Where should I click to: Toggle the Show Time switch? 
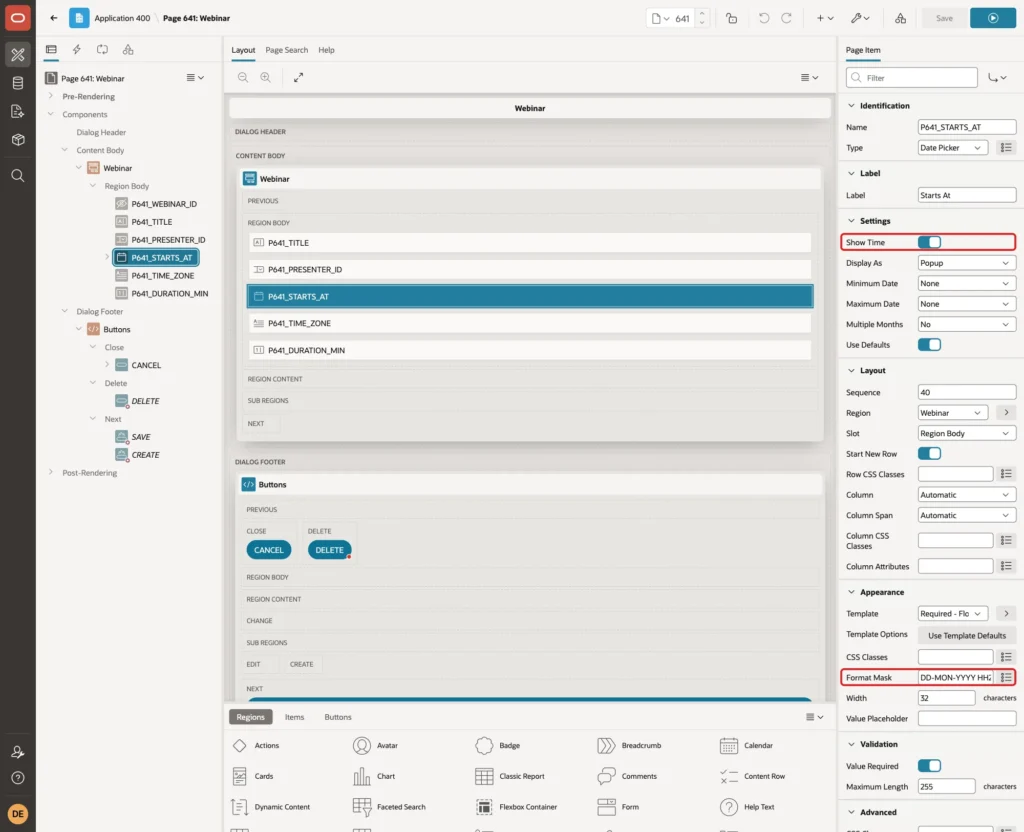(929, 242)
